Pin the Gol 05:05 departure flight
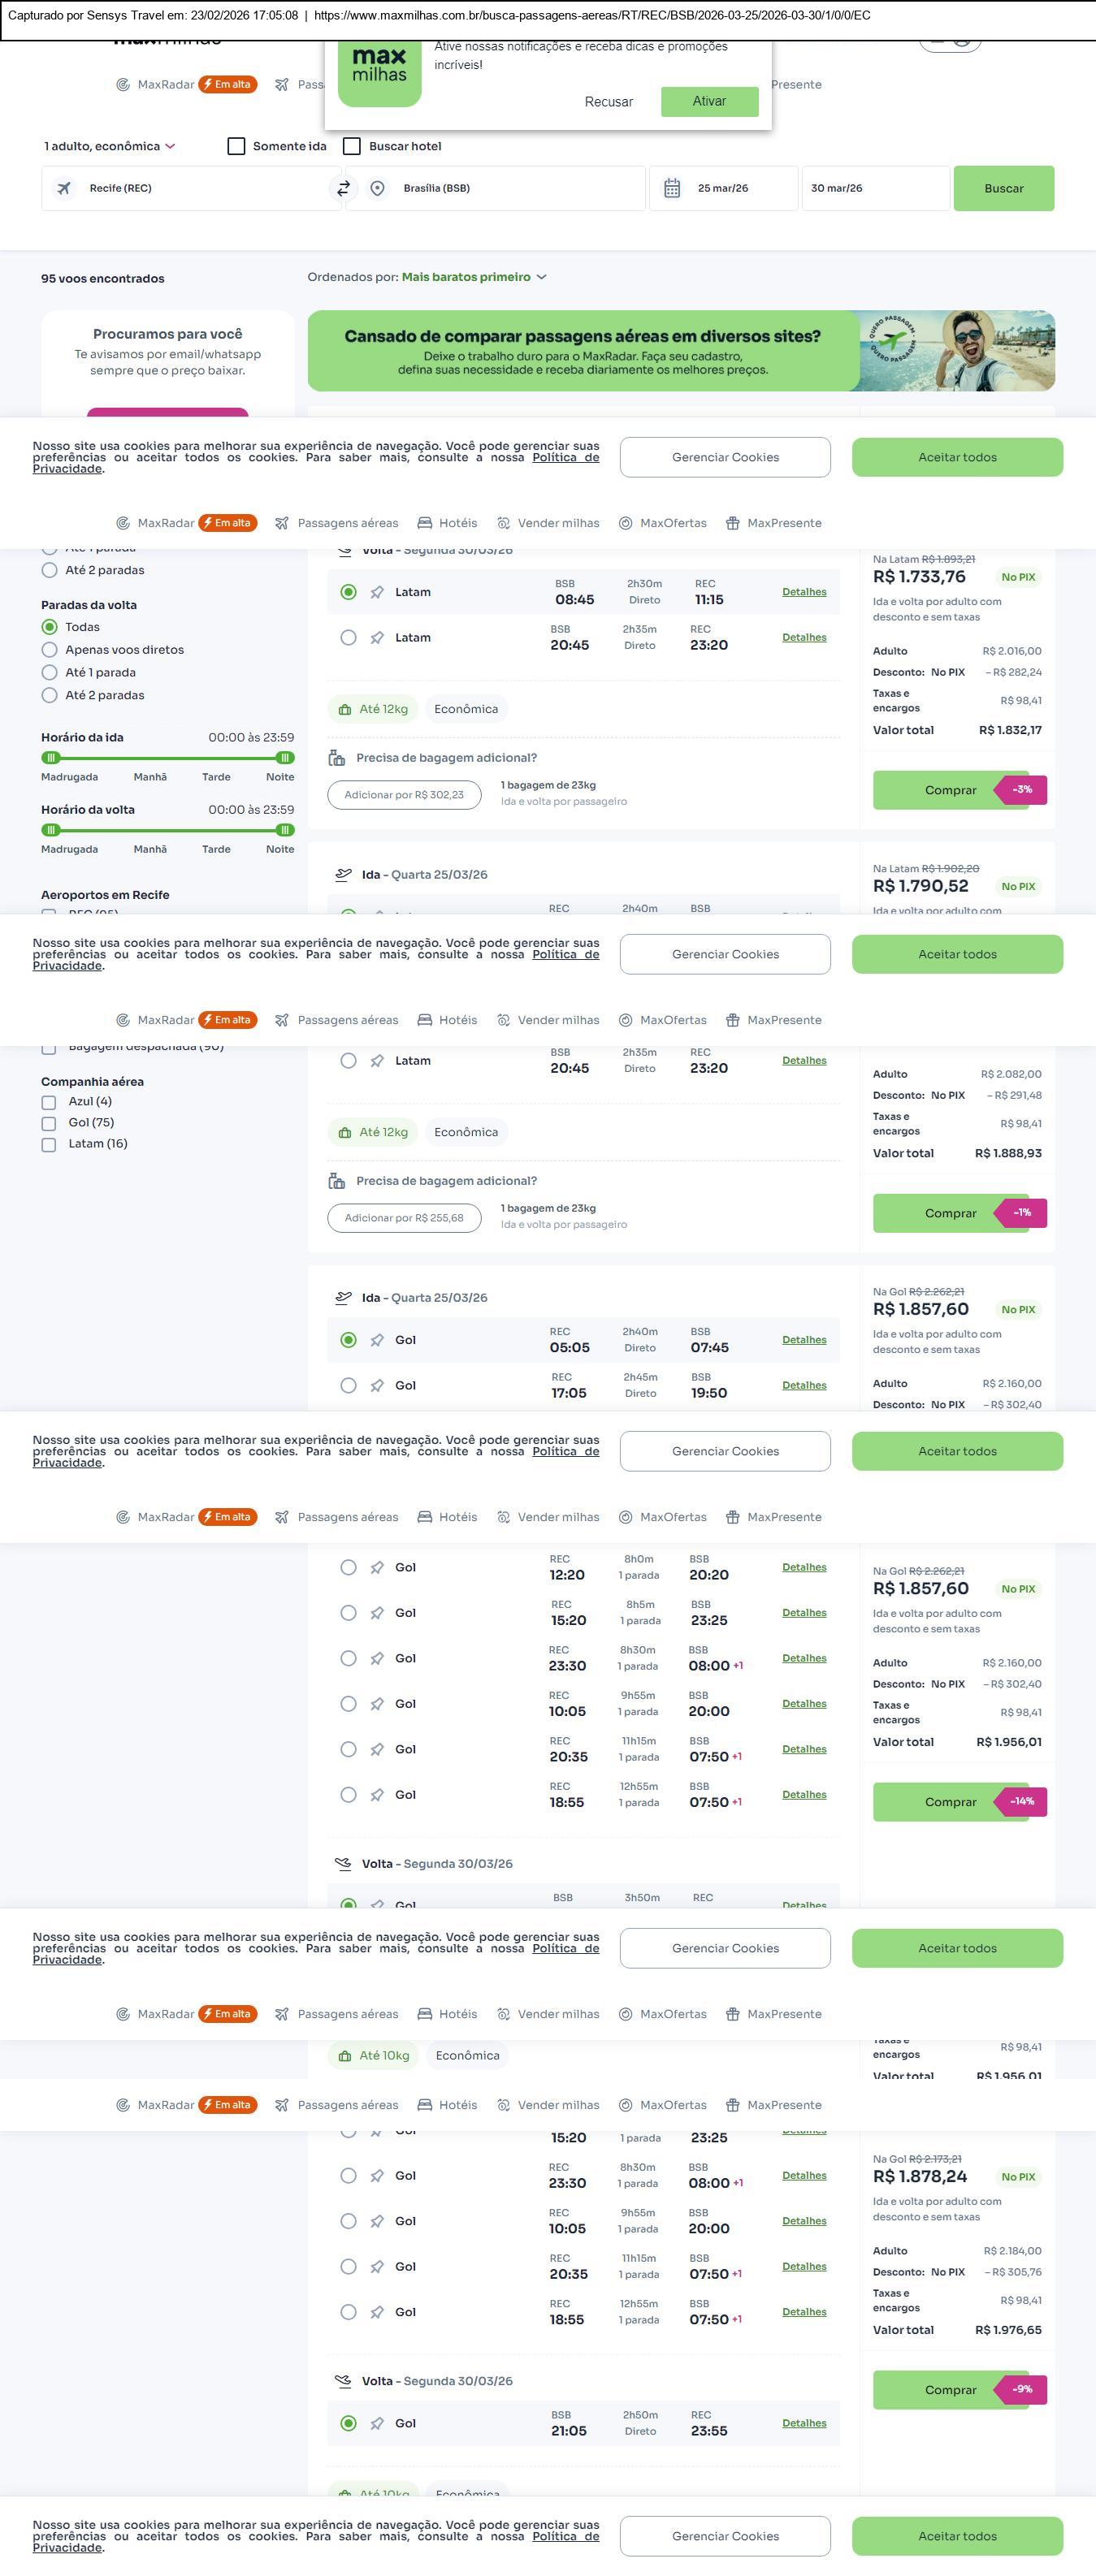1096x2576 pixels. tap(377, 1340)
